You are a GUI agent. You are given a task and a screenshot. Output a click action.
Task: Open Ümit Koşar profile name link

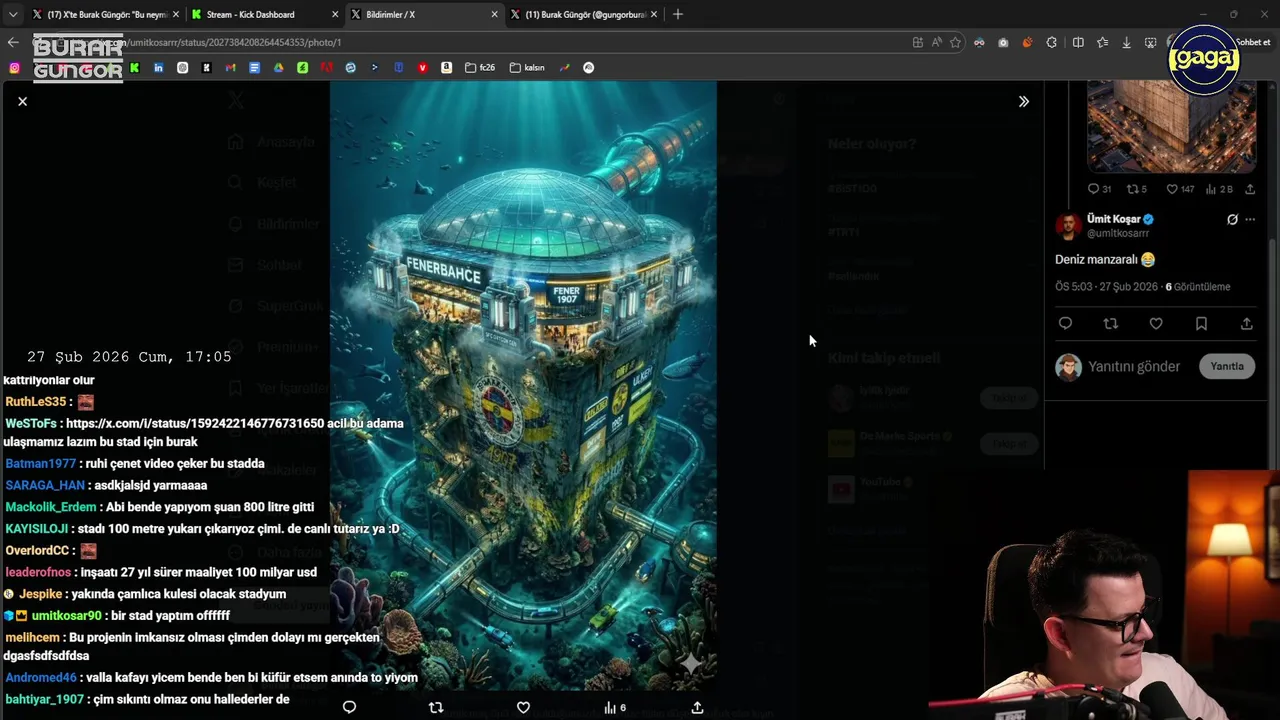[1113, 219]
